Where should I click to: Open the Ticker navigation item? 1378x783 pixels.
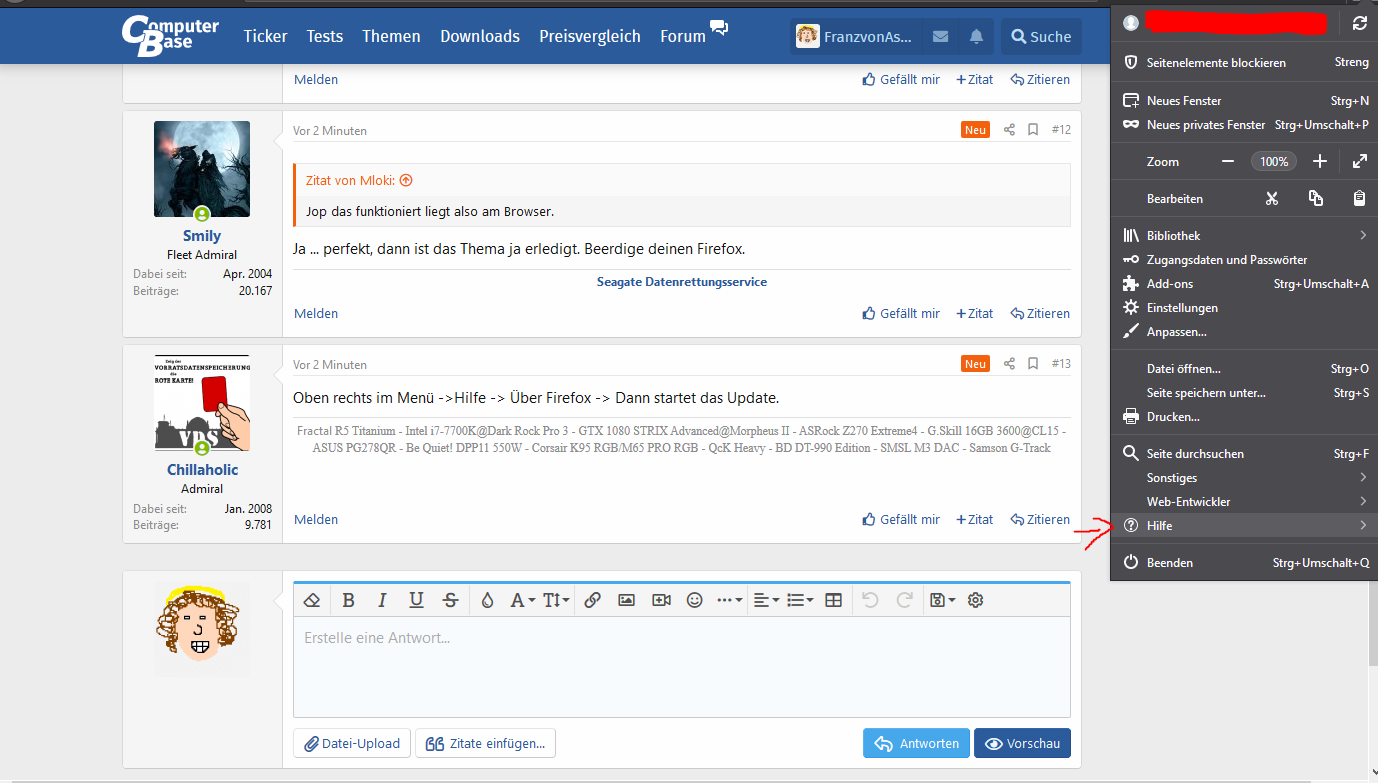[265, 36]
